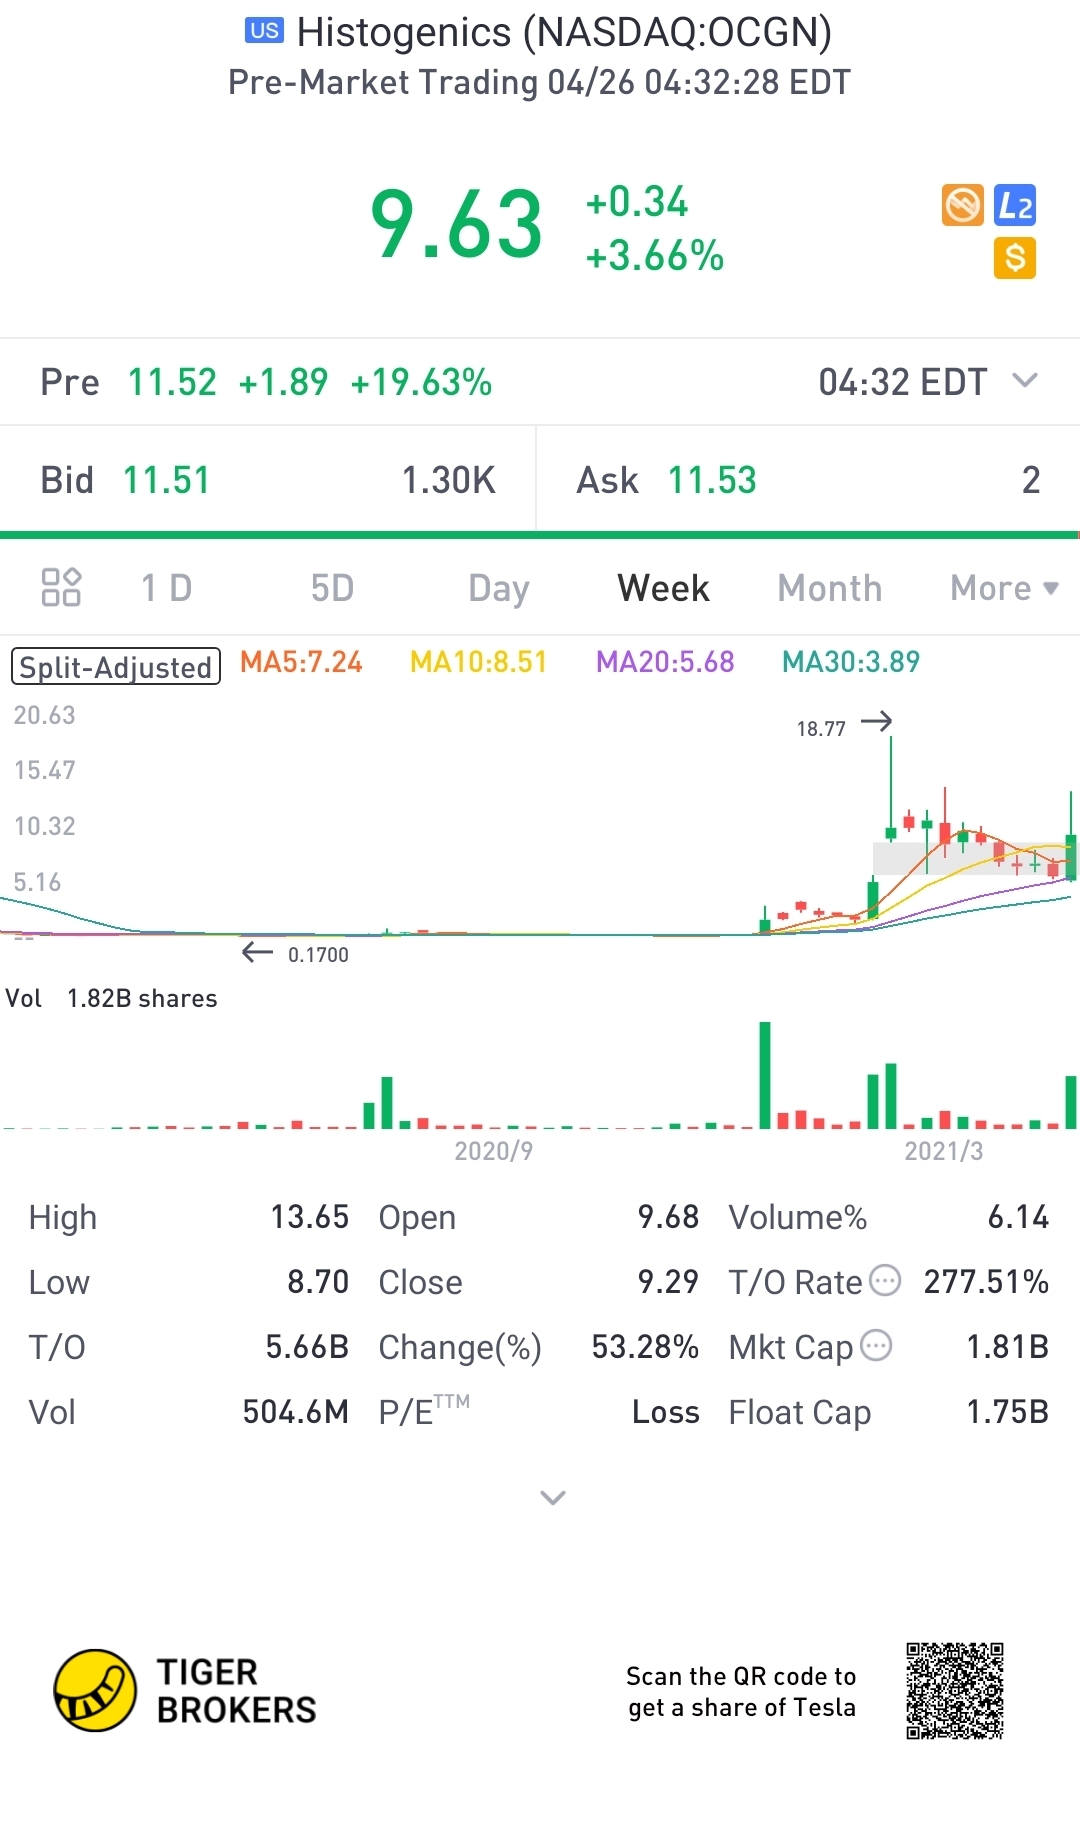The image size is (1080, 1842).
Task: Tap the orange no-shorting badge icon
Action: click(962, 205)
